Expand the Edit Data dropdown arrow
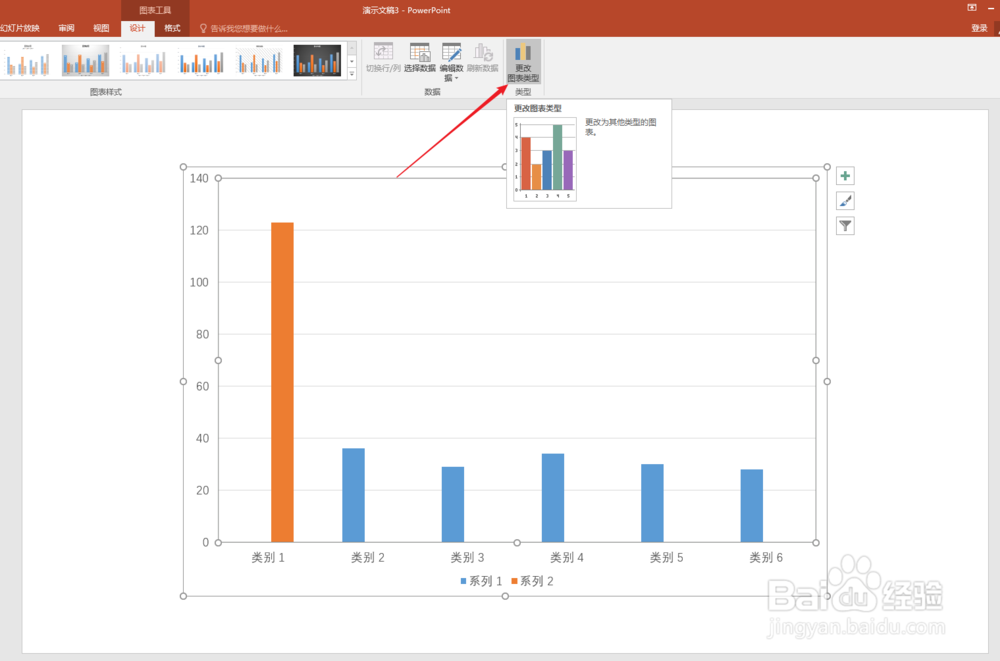The width and height of the screenshot is (1000, 661). click(457, 78)
